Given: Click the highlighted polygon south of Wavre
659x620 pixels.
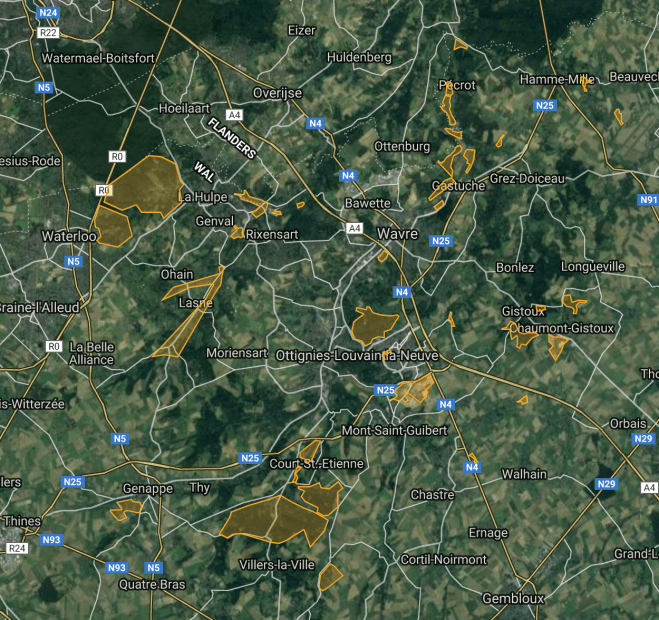Looking at the screenshot, I should pos(373,323).
